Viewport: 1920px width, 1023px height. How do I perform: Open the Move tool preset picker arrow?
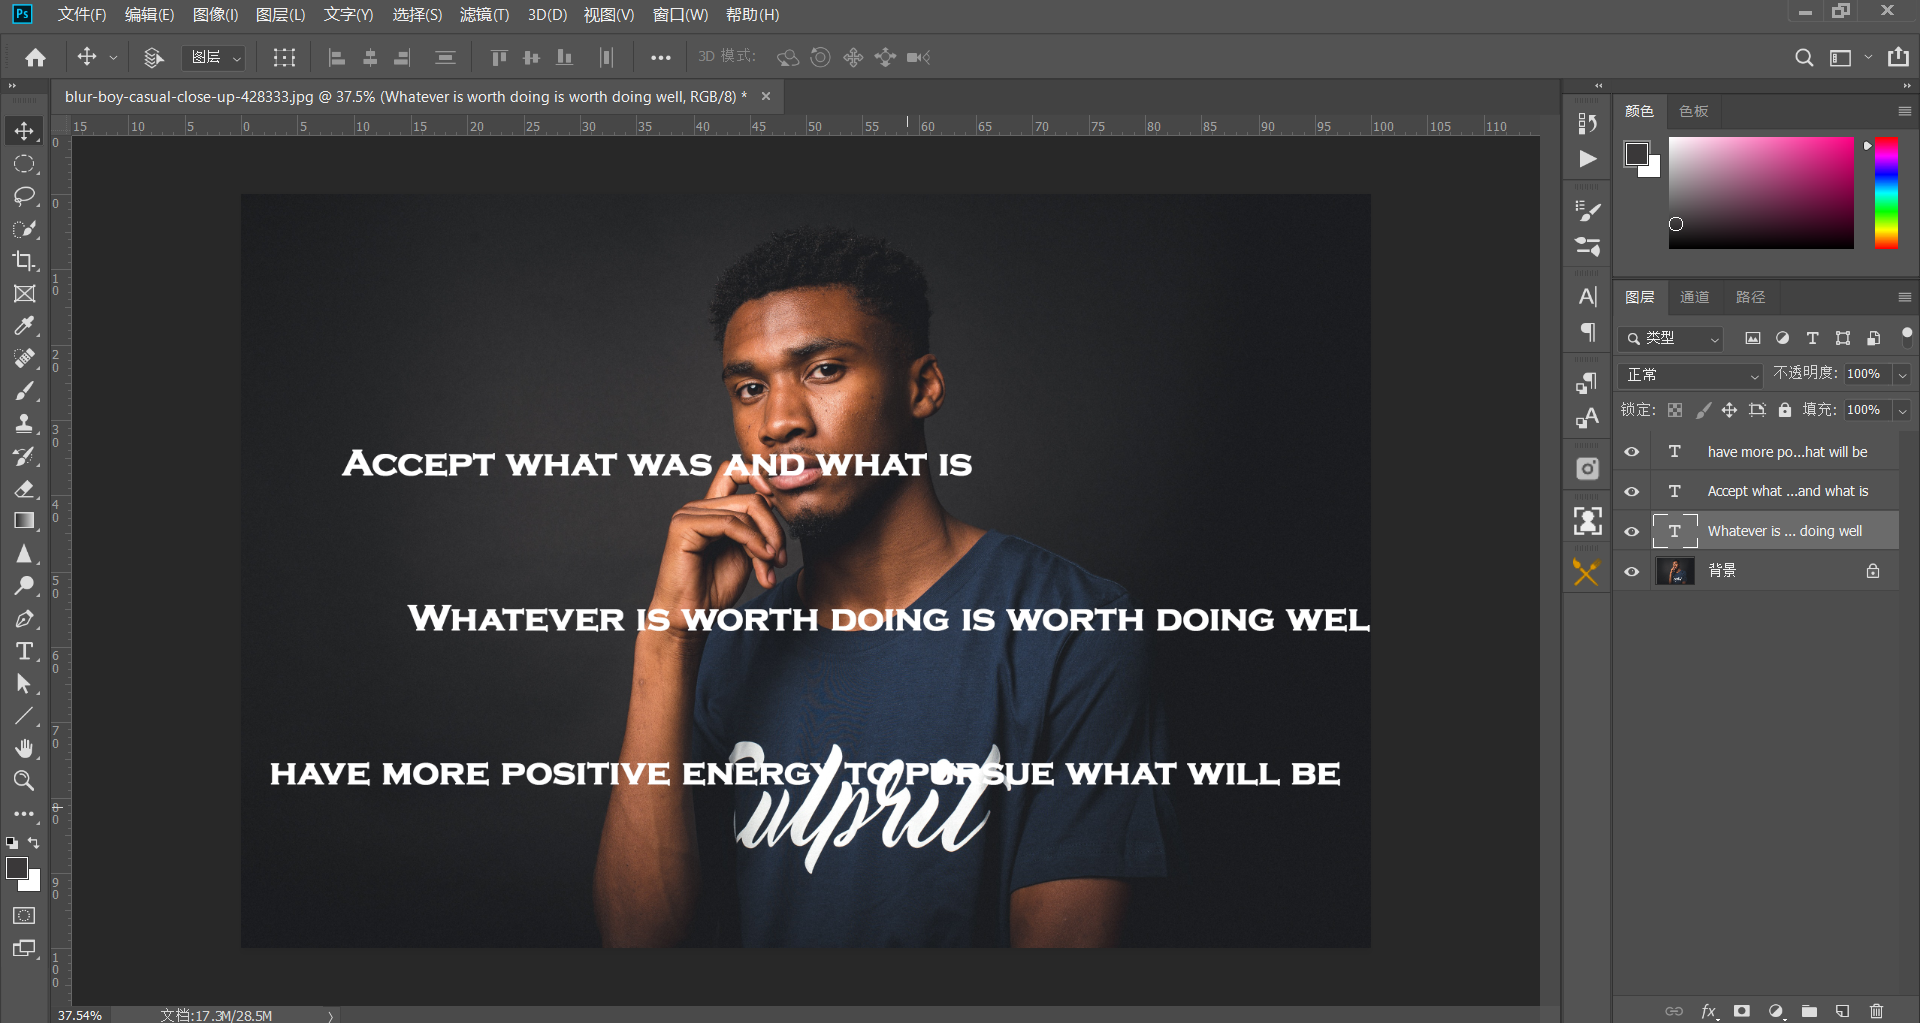113,58
